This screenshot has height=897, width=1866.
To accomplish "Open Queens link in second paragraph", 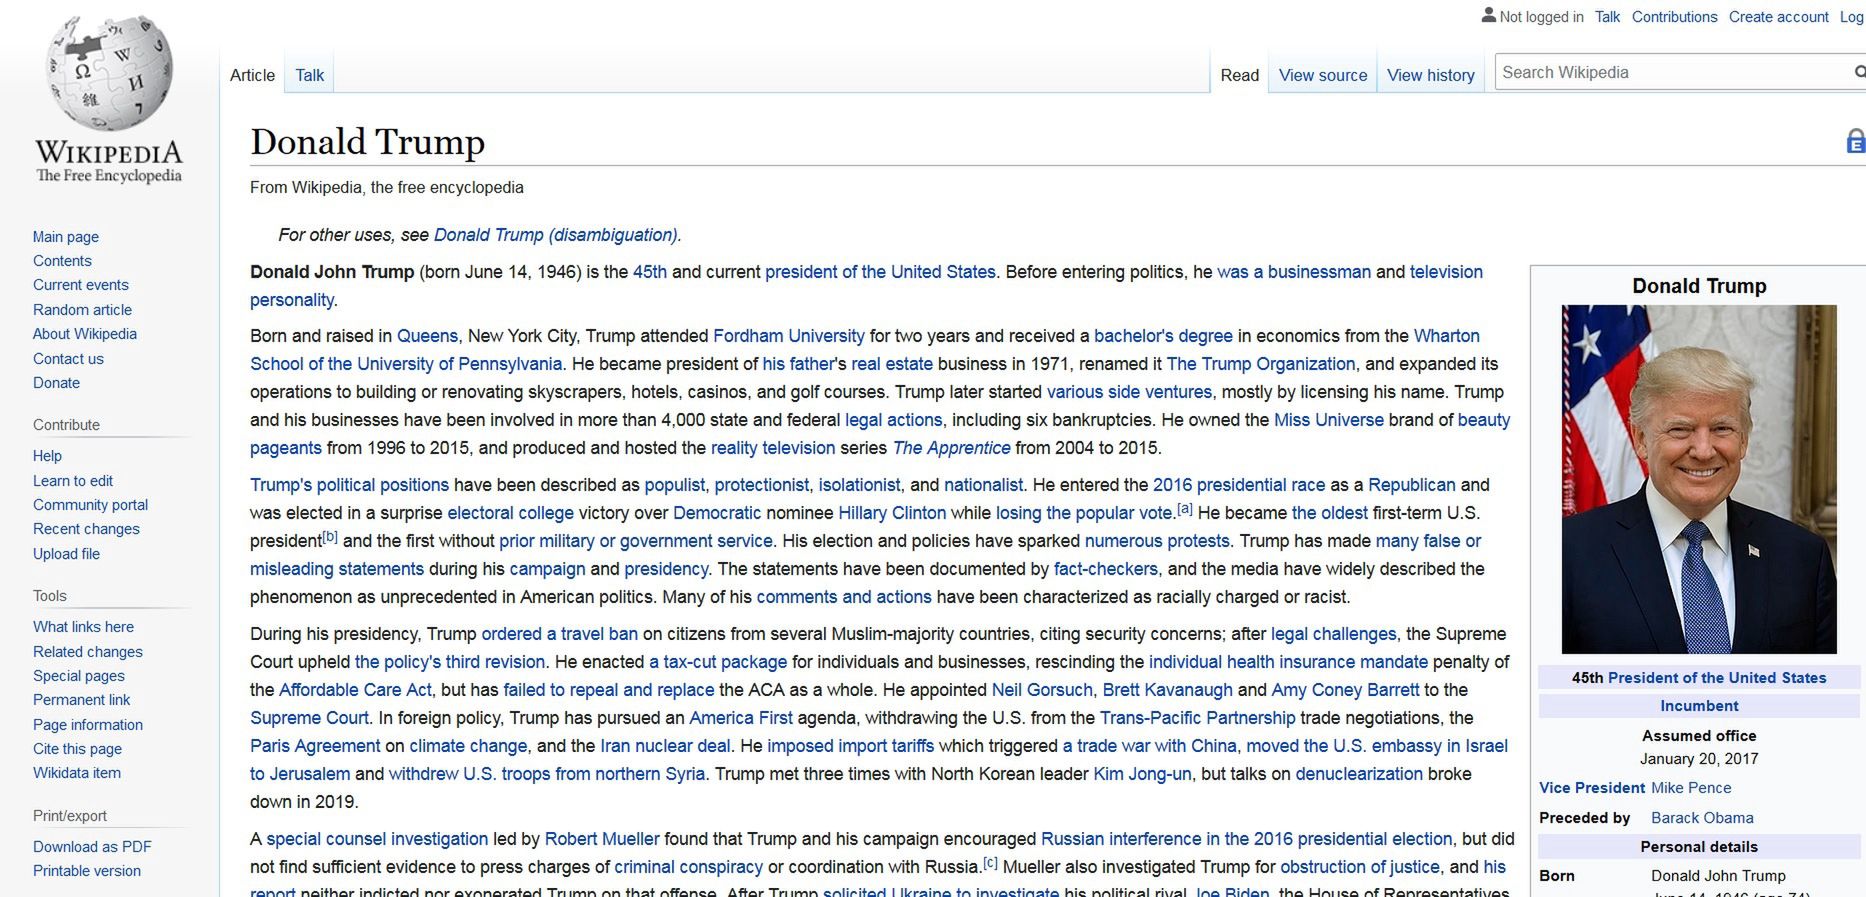I will coord(427,336).
